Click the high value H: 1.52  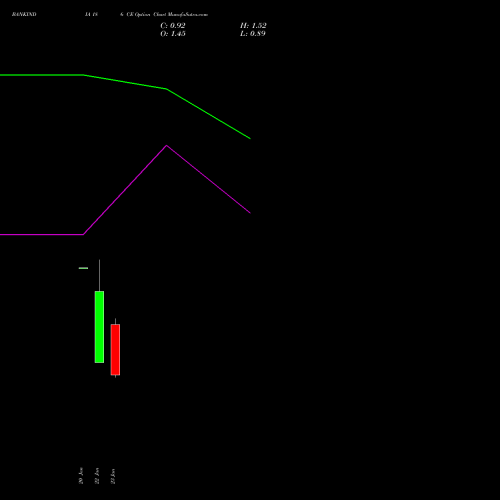point(253,26)
